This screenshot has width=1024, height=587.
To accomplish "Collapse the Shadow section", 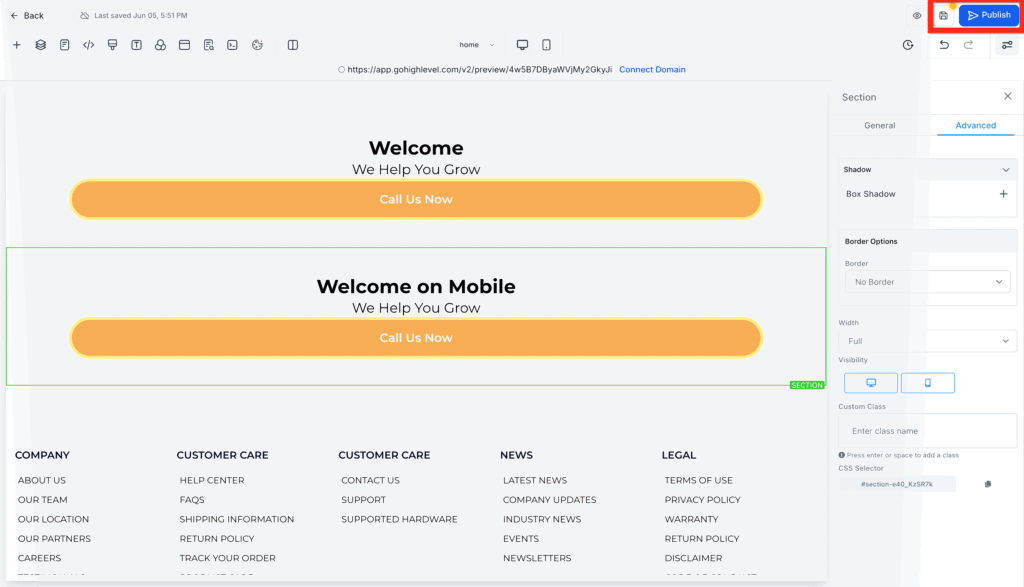I will 1005,170.
